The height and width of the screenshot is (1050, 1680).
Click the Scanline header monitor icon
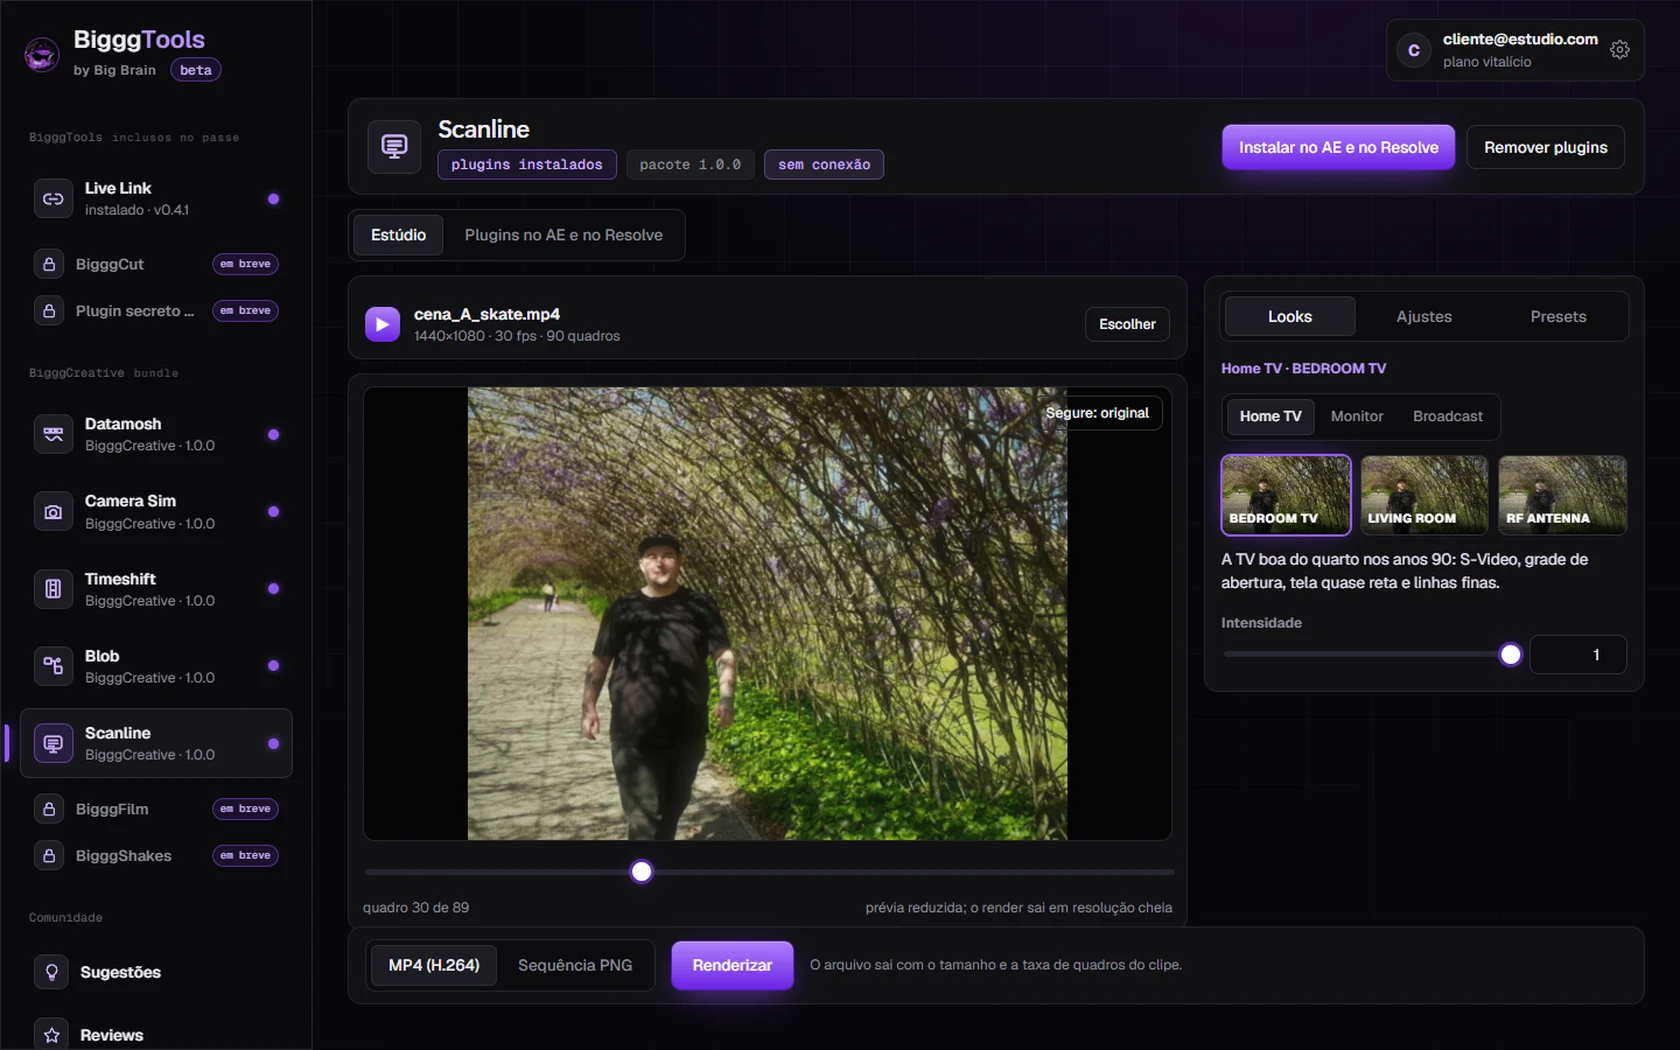coord(394,147)
